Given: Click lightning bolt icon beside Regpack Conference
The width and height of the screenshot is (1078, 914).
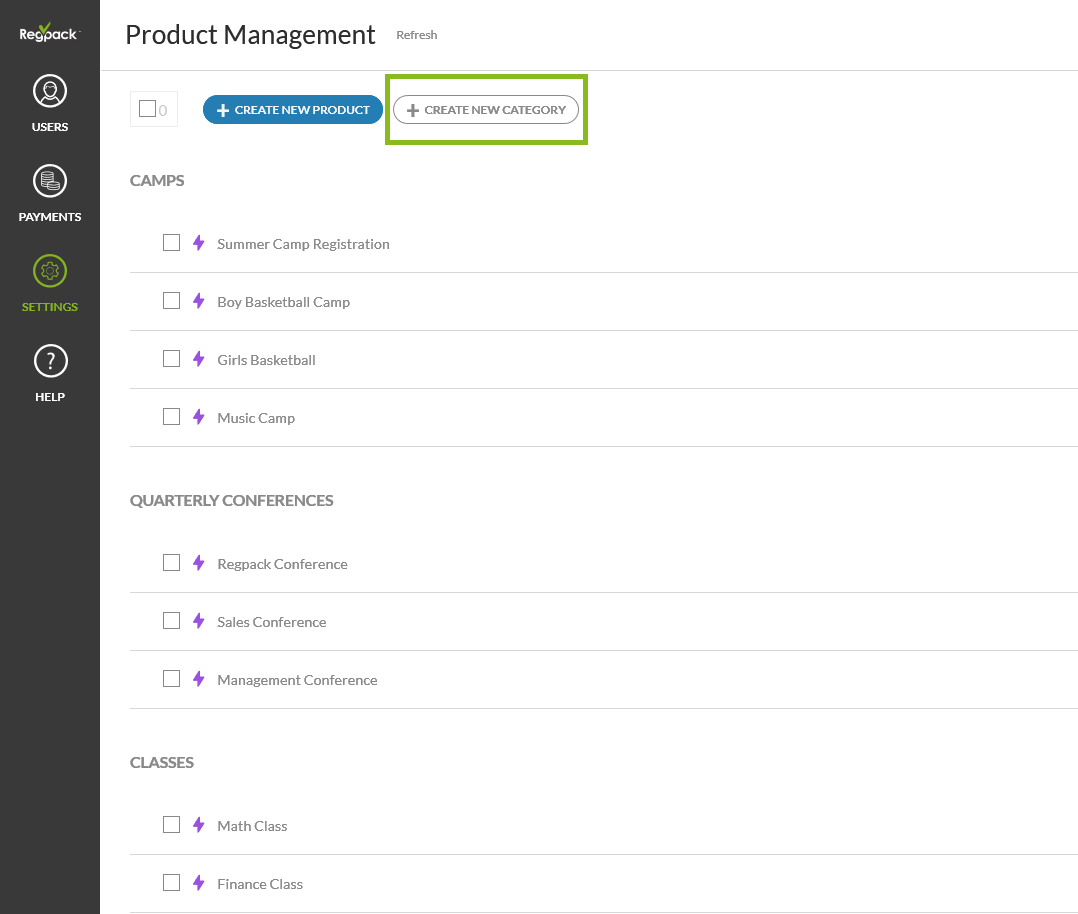Looking at the screenshot, I should [x=198, y=563].
